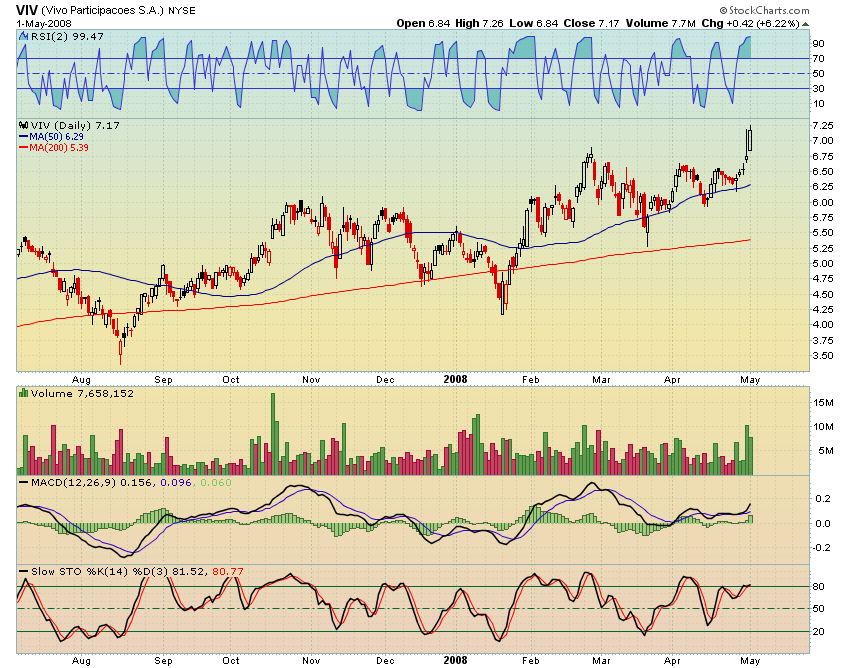Image resolution: width=850 pixels, height=668 pixels.
Task: Click the VIV ticker symbol in the title
Action: coord(27,10)
